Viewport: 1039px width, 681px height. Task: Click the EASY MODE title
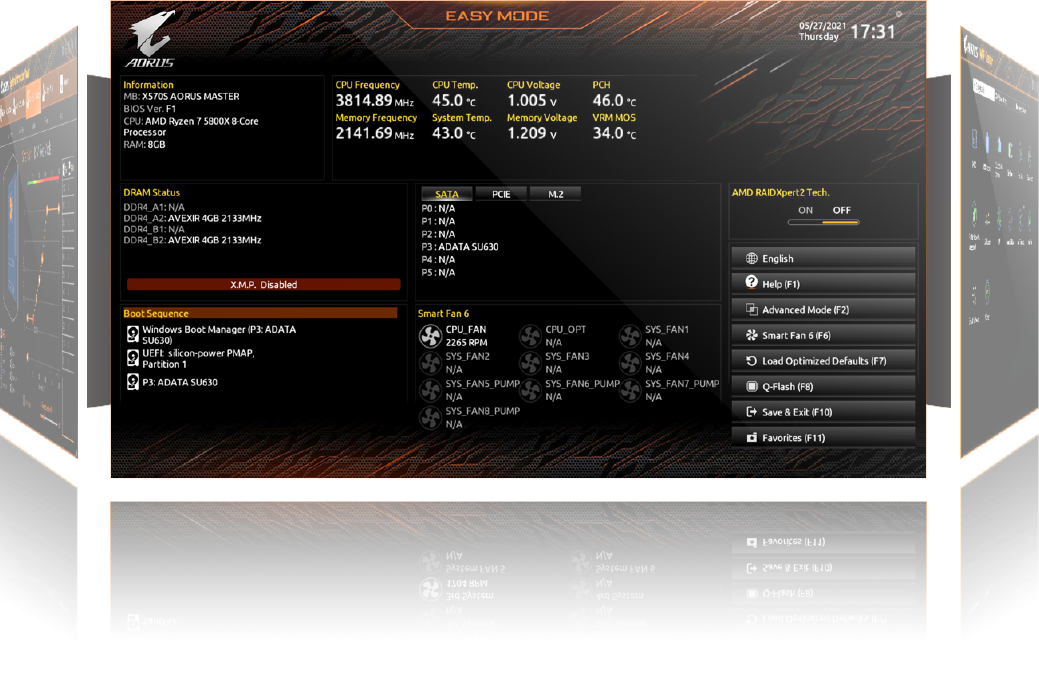pyautogui.click(x=497, y=16)
